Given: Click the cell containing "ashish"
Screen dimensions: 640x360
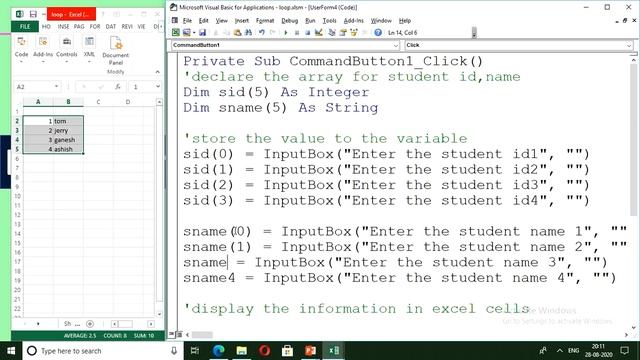Looking at the screenshot, I should point(69,149).
